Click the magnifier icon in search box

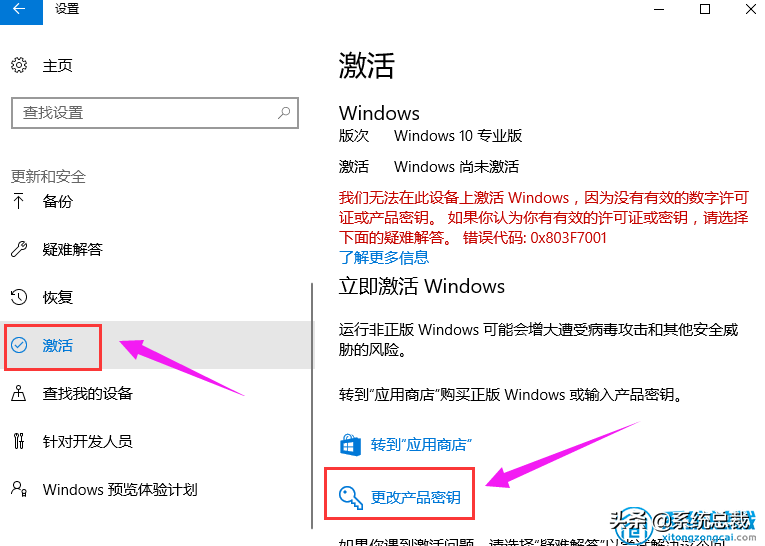click(x=284, y=113)
